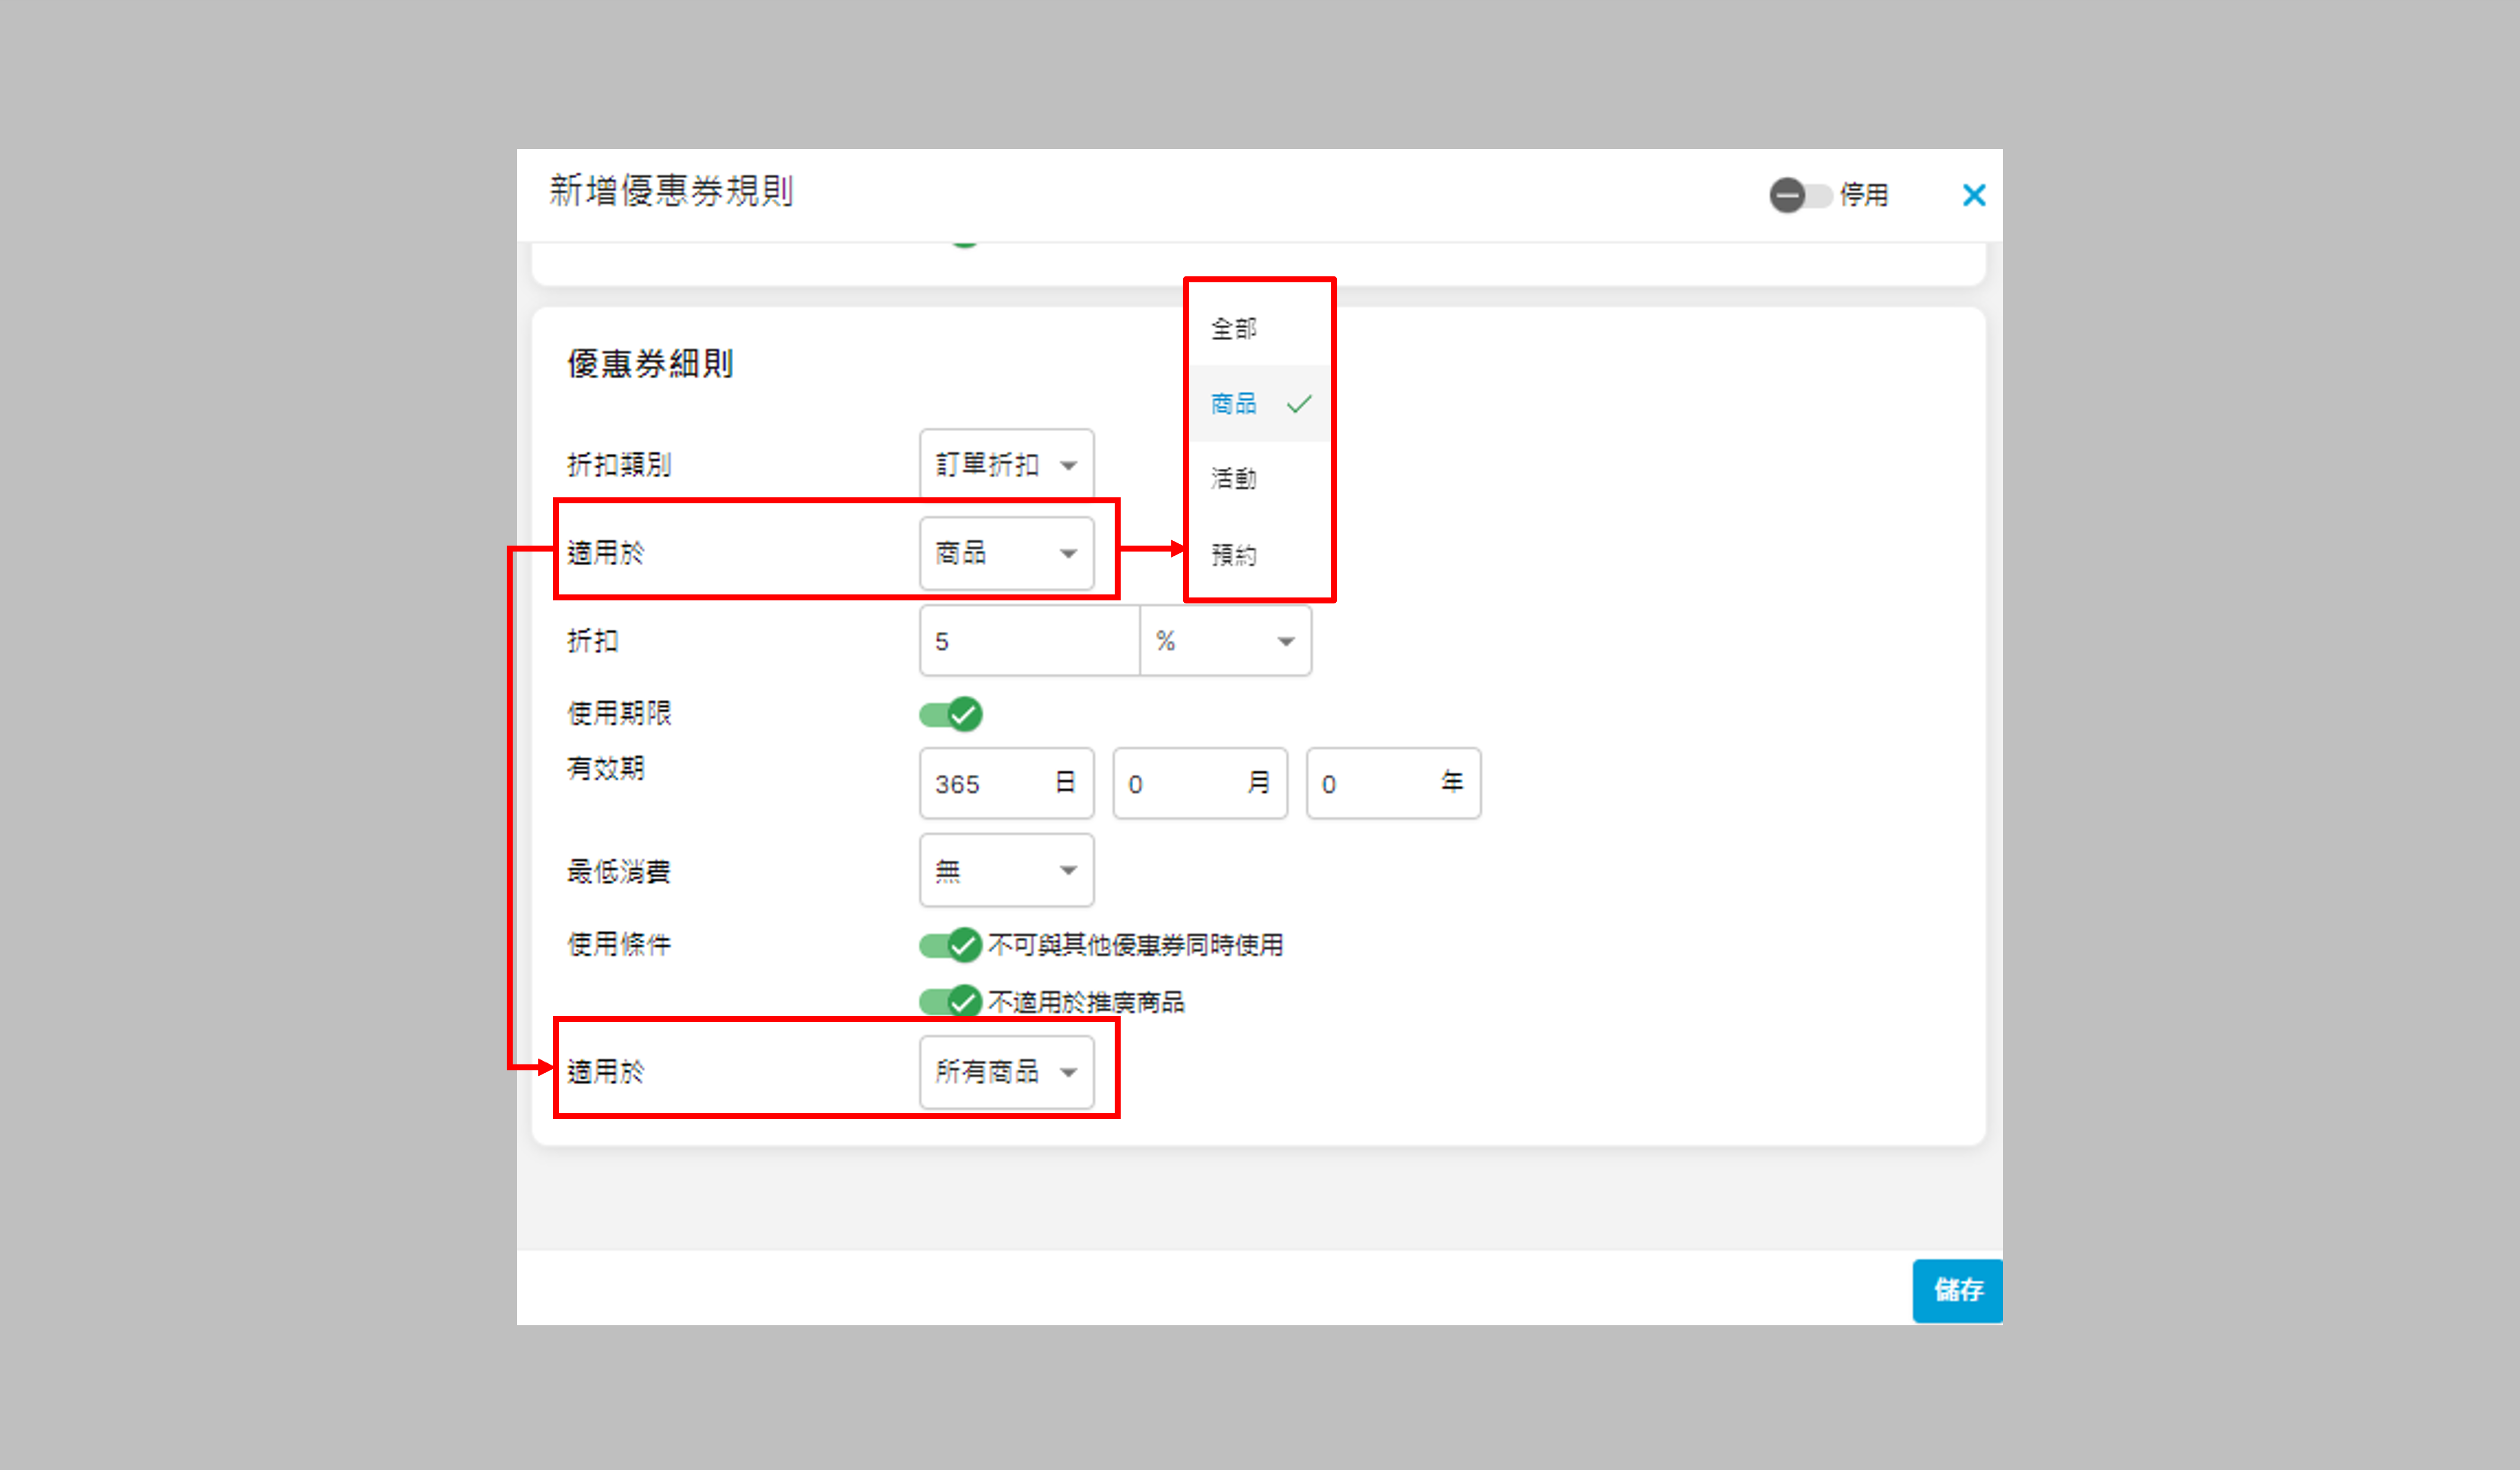Disable 不可與其他優惠券同時使用 toggle
2520x1470 pixels.
point(951,944)
